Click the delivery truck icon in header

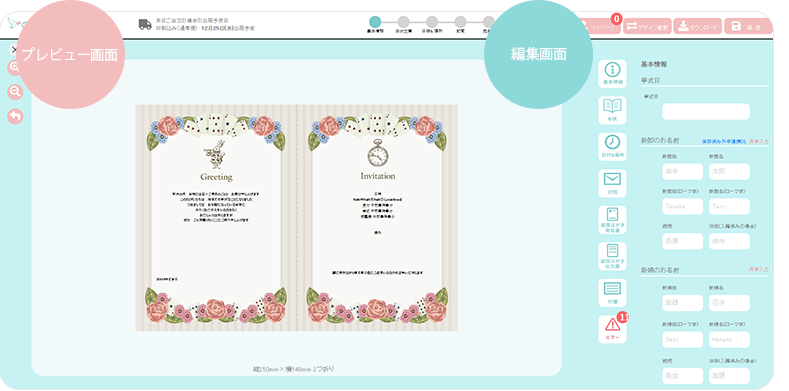[145, 25]
